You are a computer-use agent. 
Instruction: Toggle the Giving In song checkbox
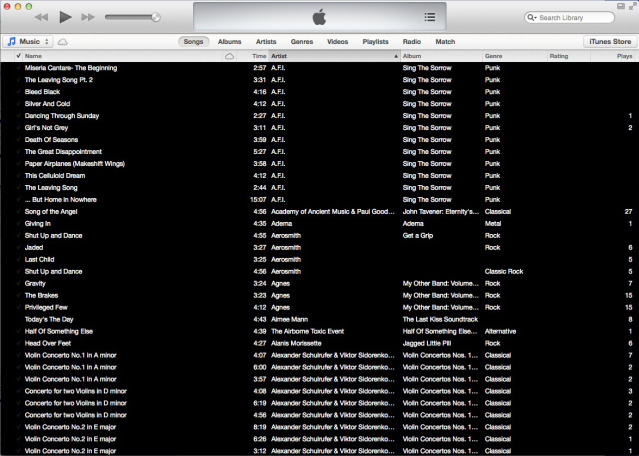point(18,223)
